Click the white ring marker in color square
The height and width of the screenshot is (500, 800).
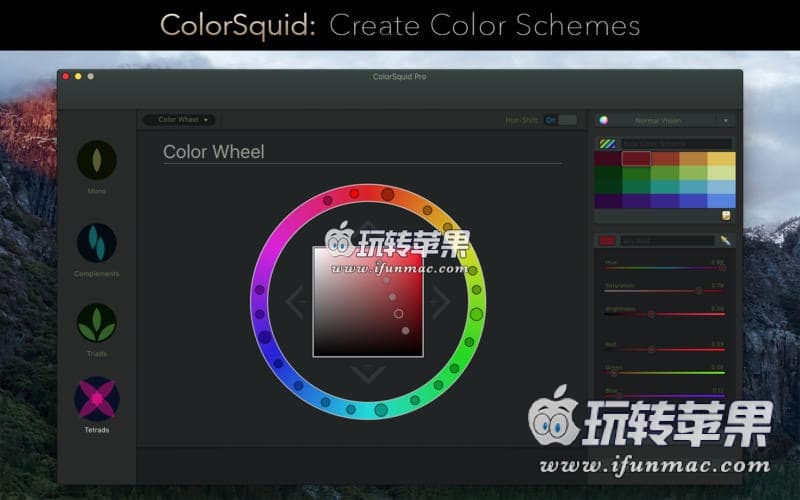click(398, 314)
